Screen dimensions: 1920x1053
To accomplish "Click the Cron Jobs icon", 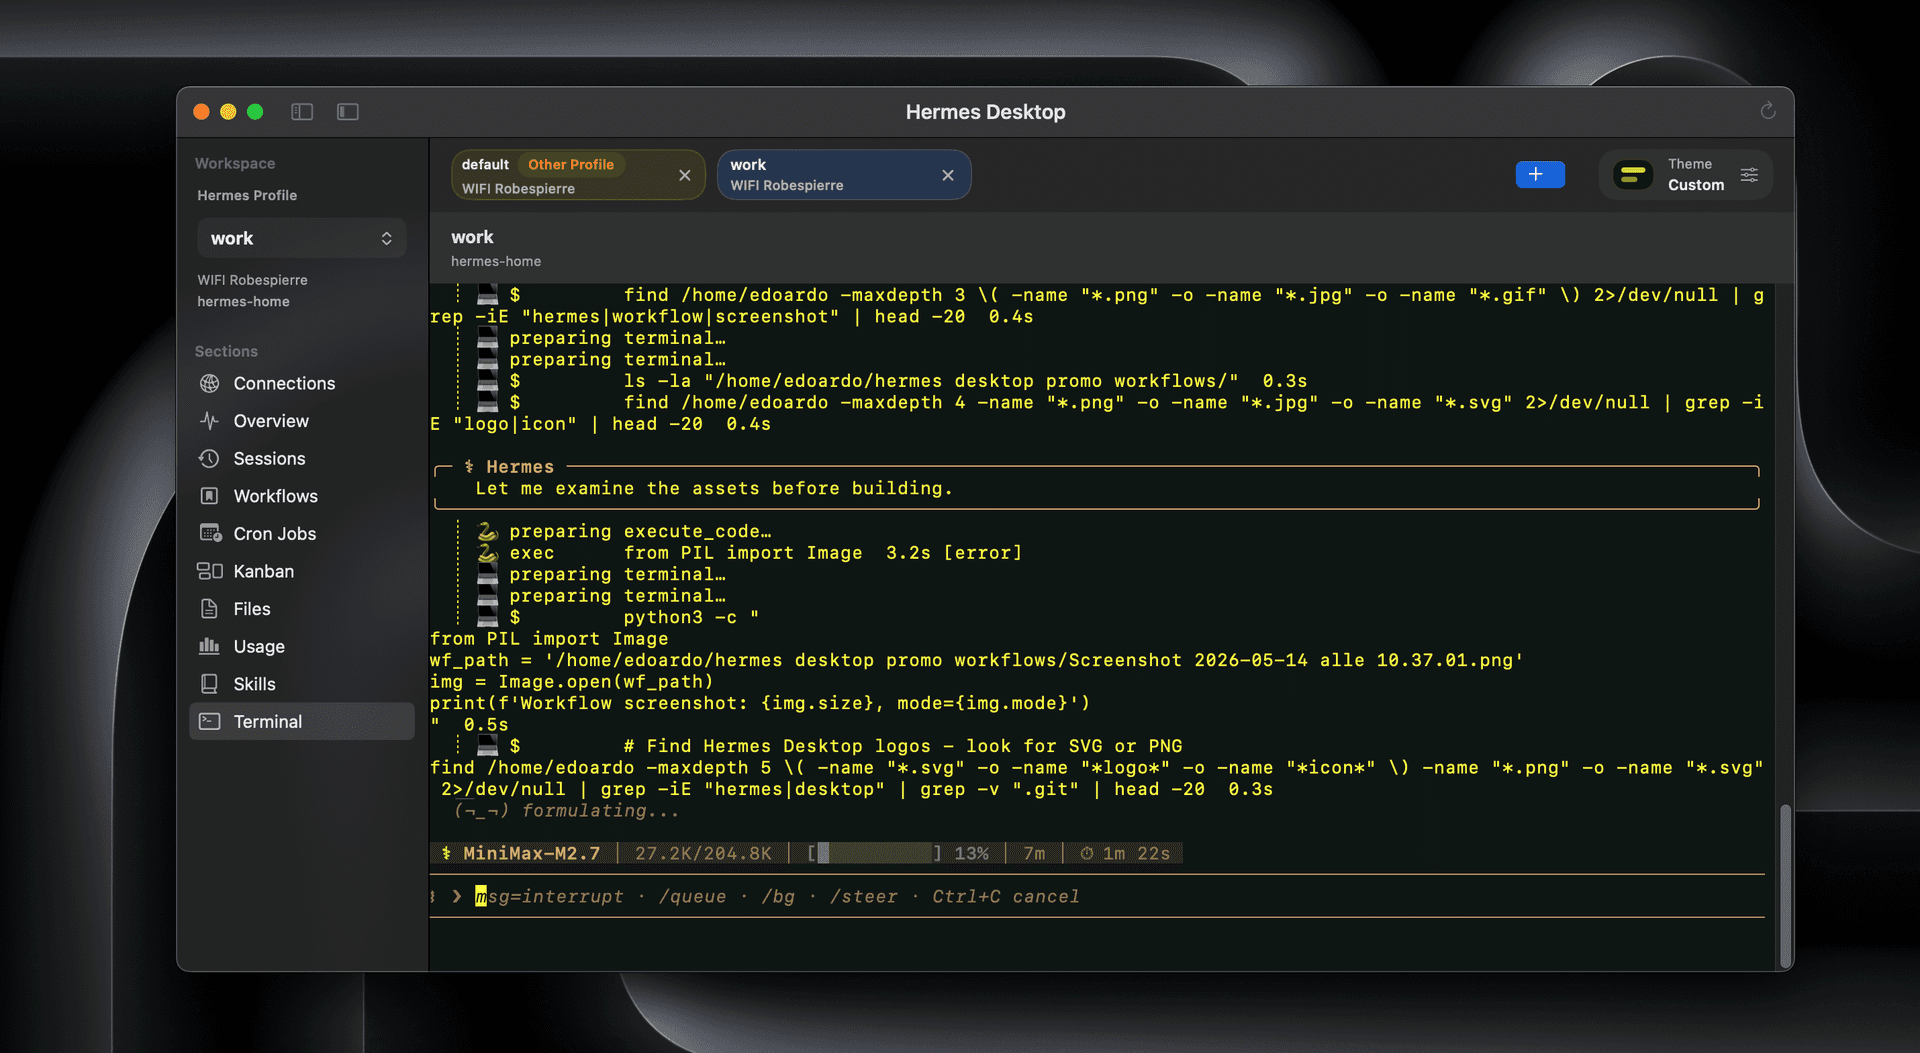I will click(210, 534).
